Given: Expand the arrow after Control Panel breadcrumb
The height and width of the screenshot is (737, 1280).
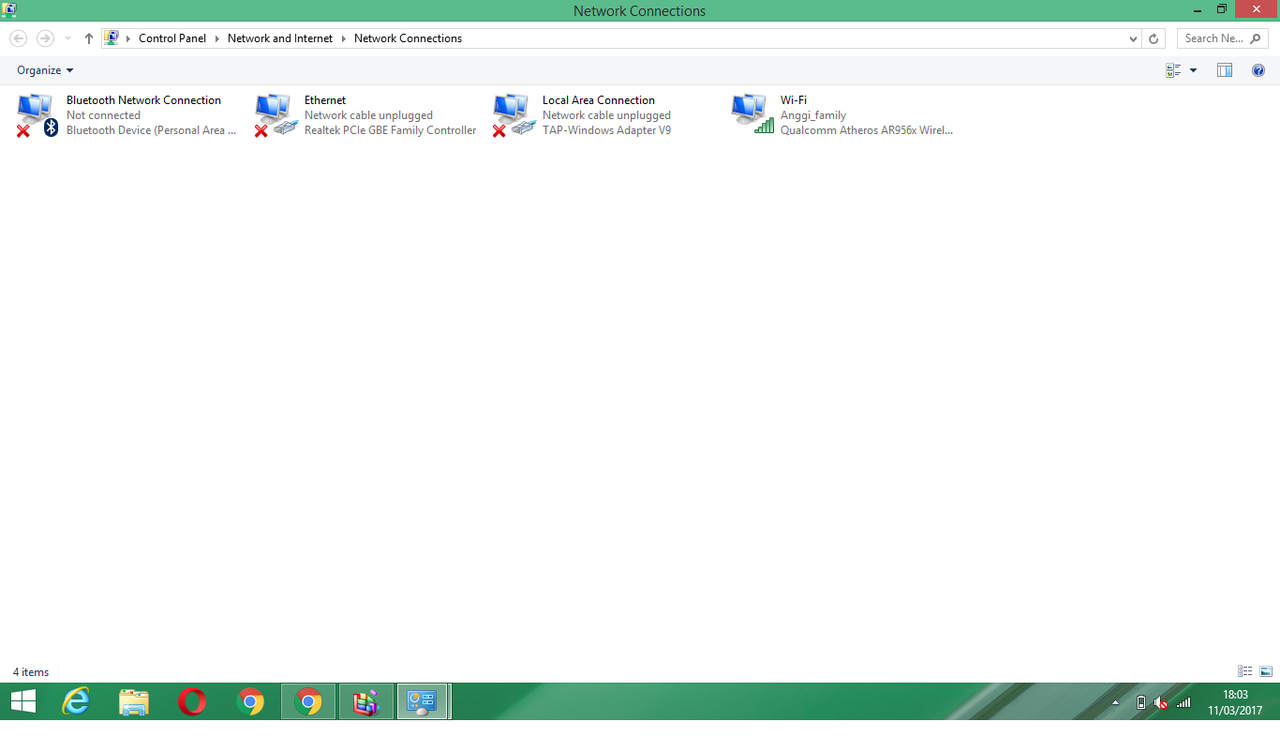Looking at the screenshot, I should coord(217,38).
